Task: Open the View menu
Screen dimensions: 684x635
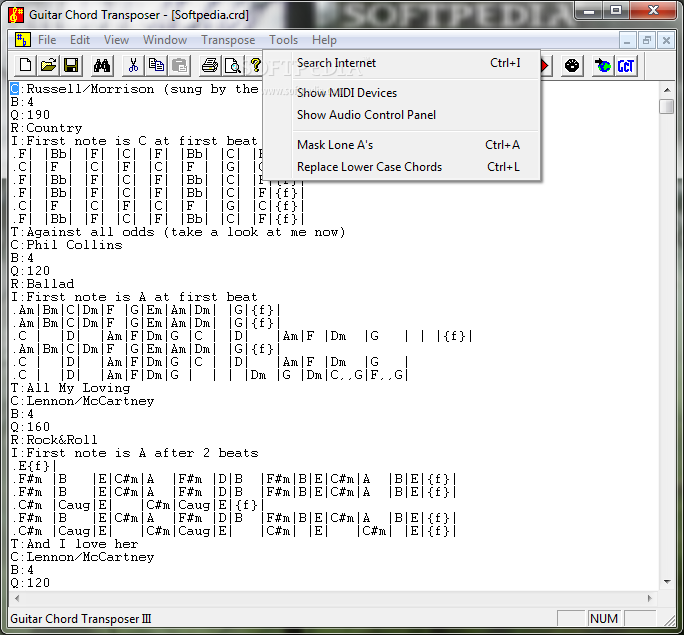Action: [116, 40]
